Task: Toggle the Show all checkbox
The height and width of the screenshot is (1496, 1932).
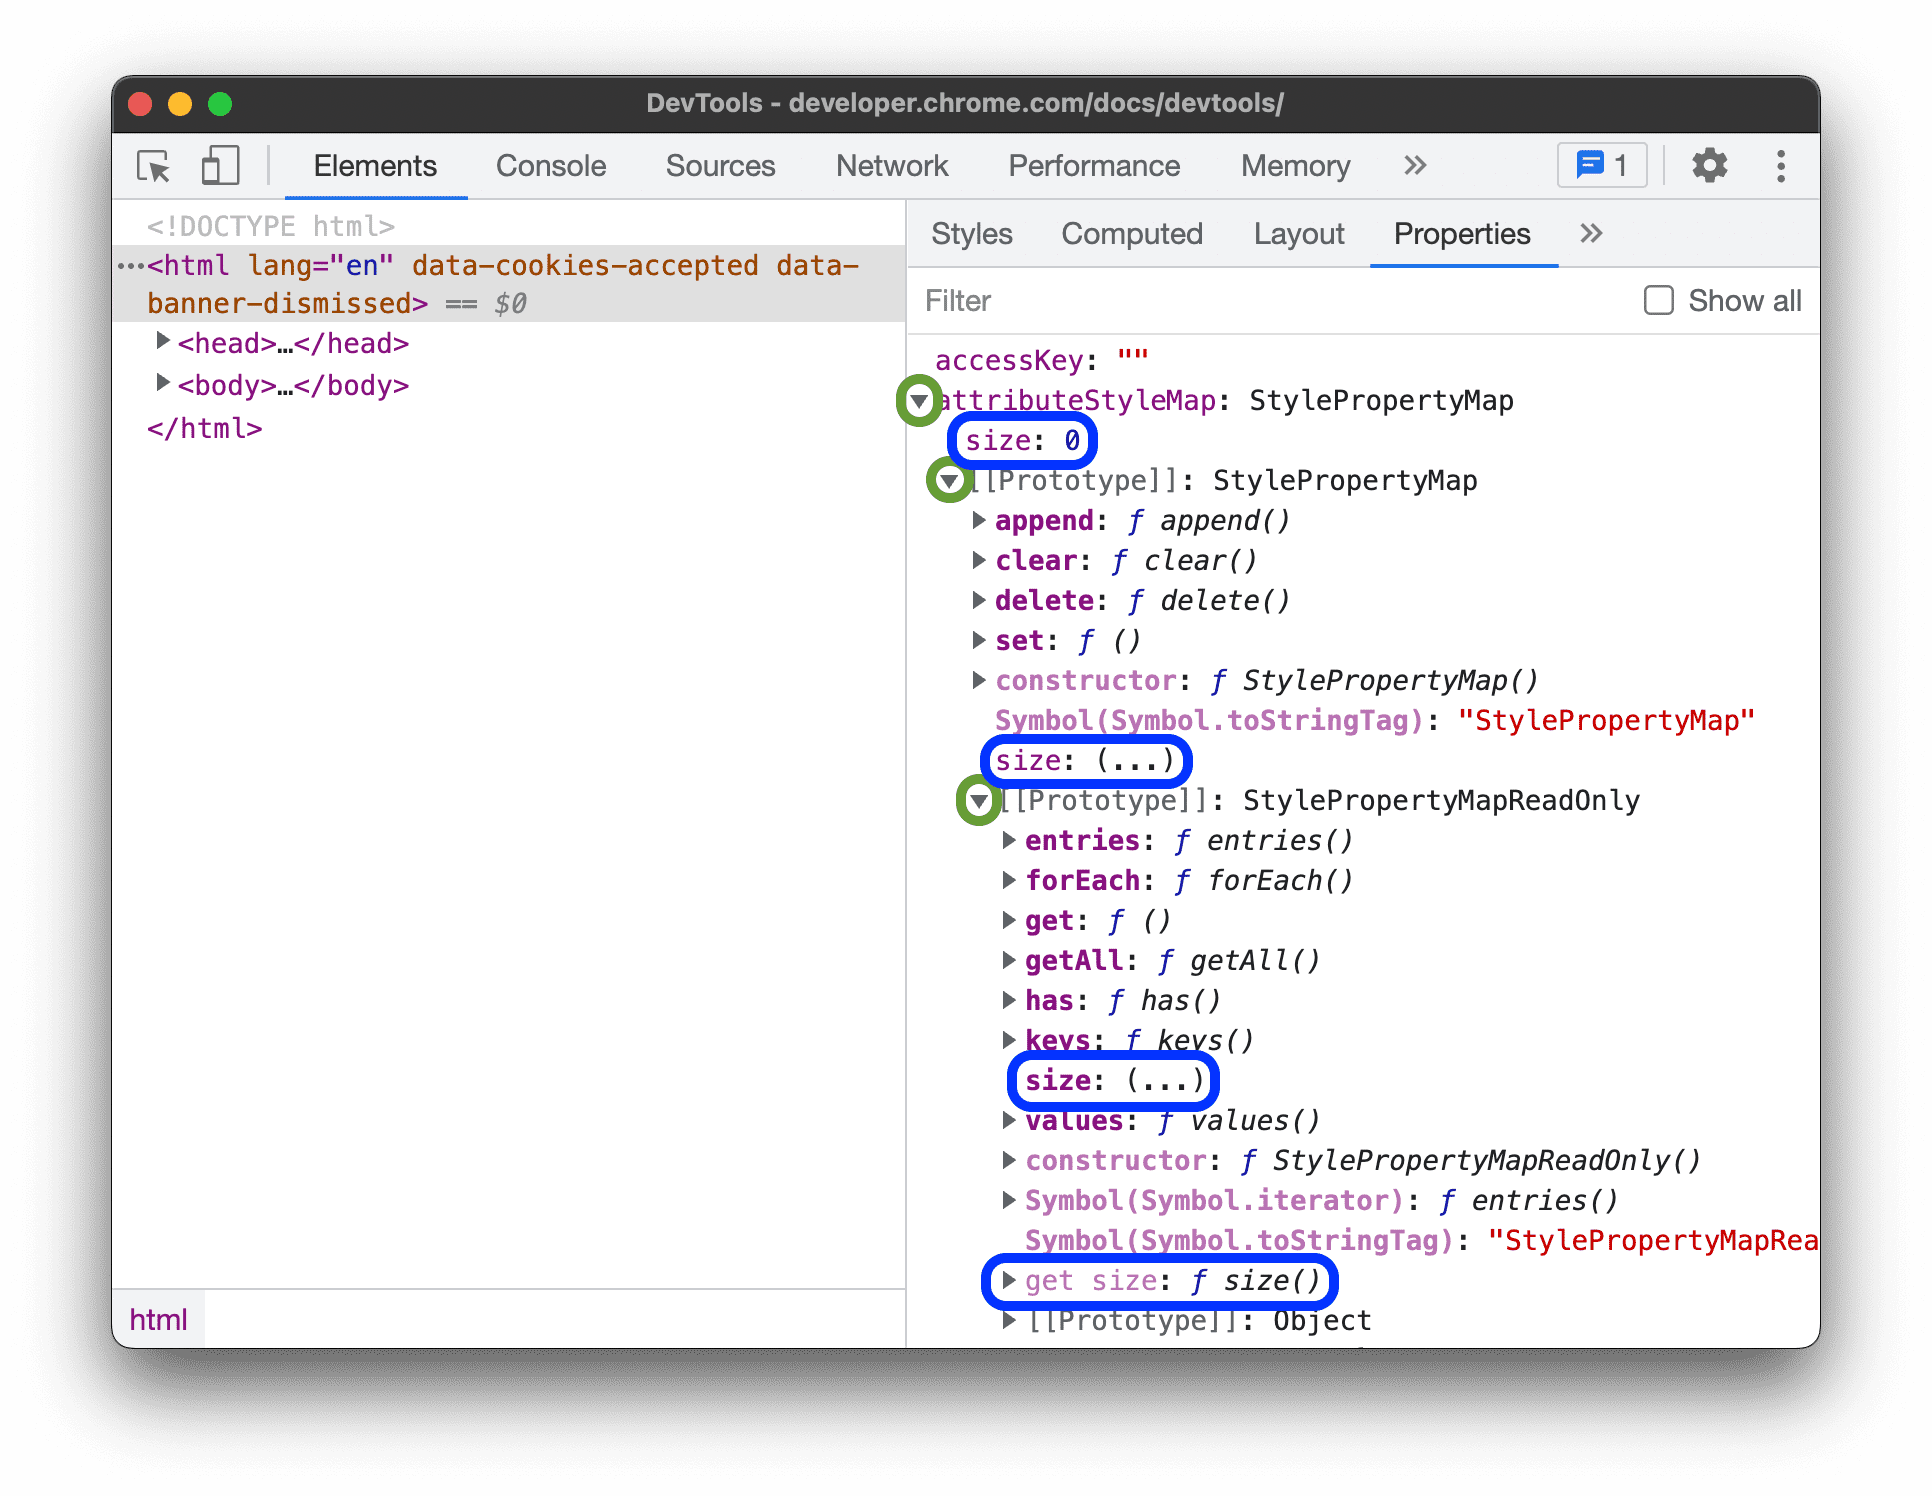Action: pos(1654,301)
